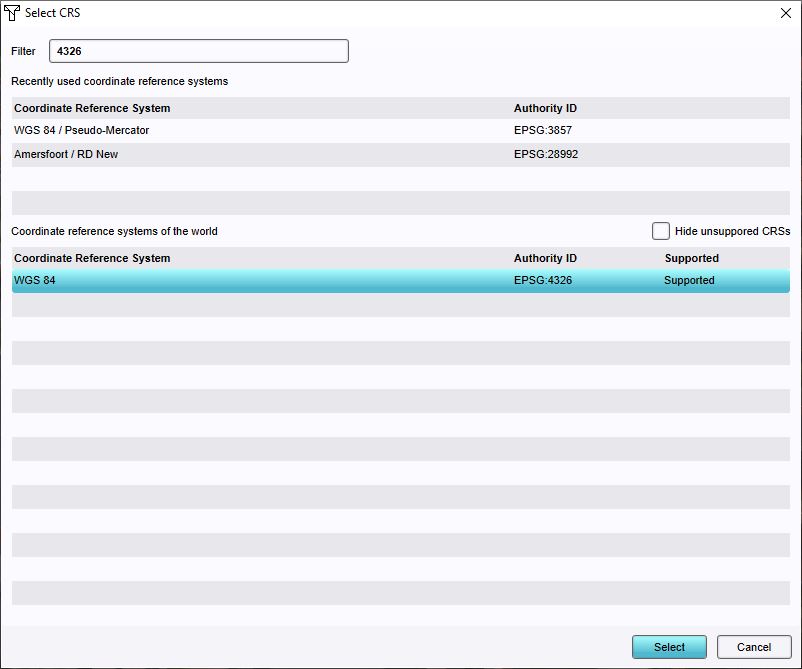Focus the Filter text field containing 4326
Viewport: 802px width, 669px height.
coord(198,51)
